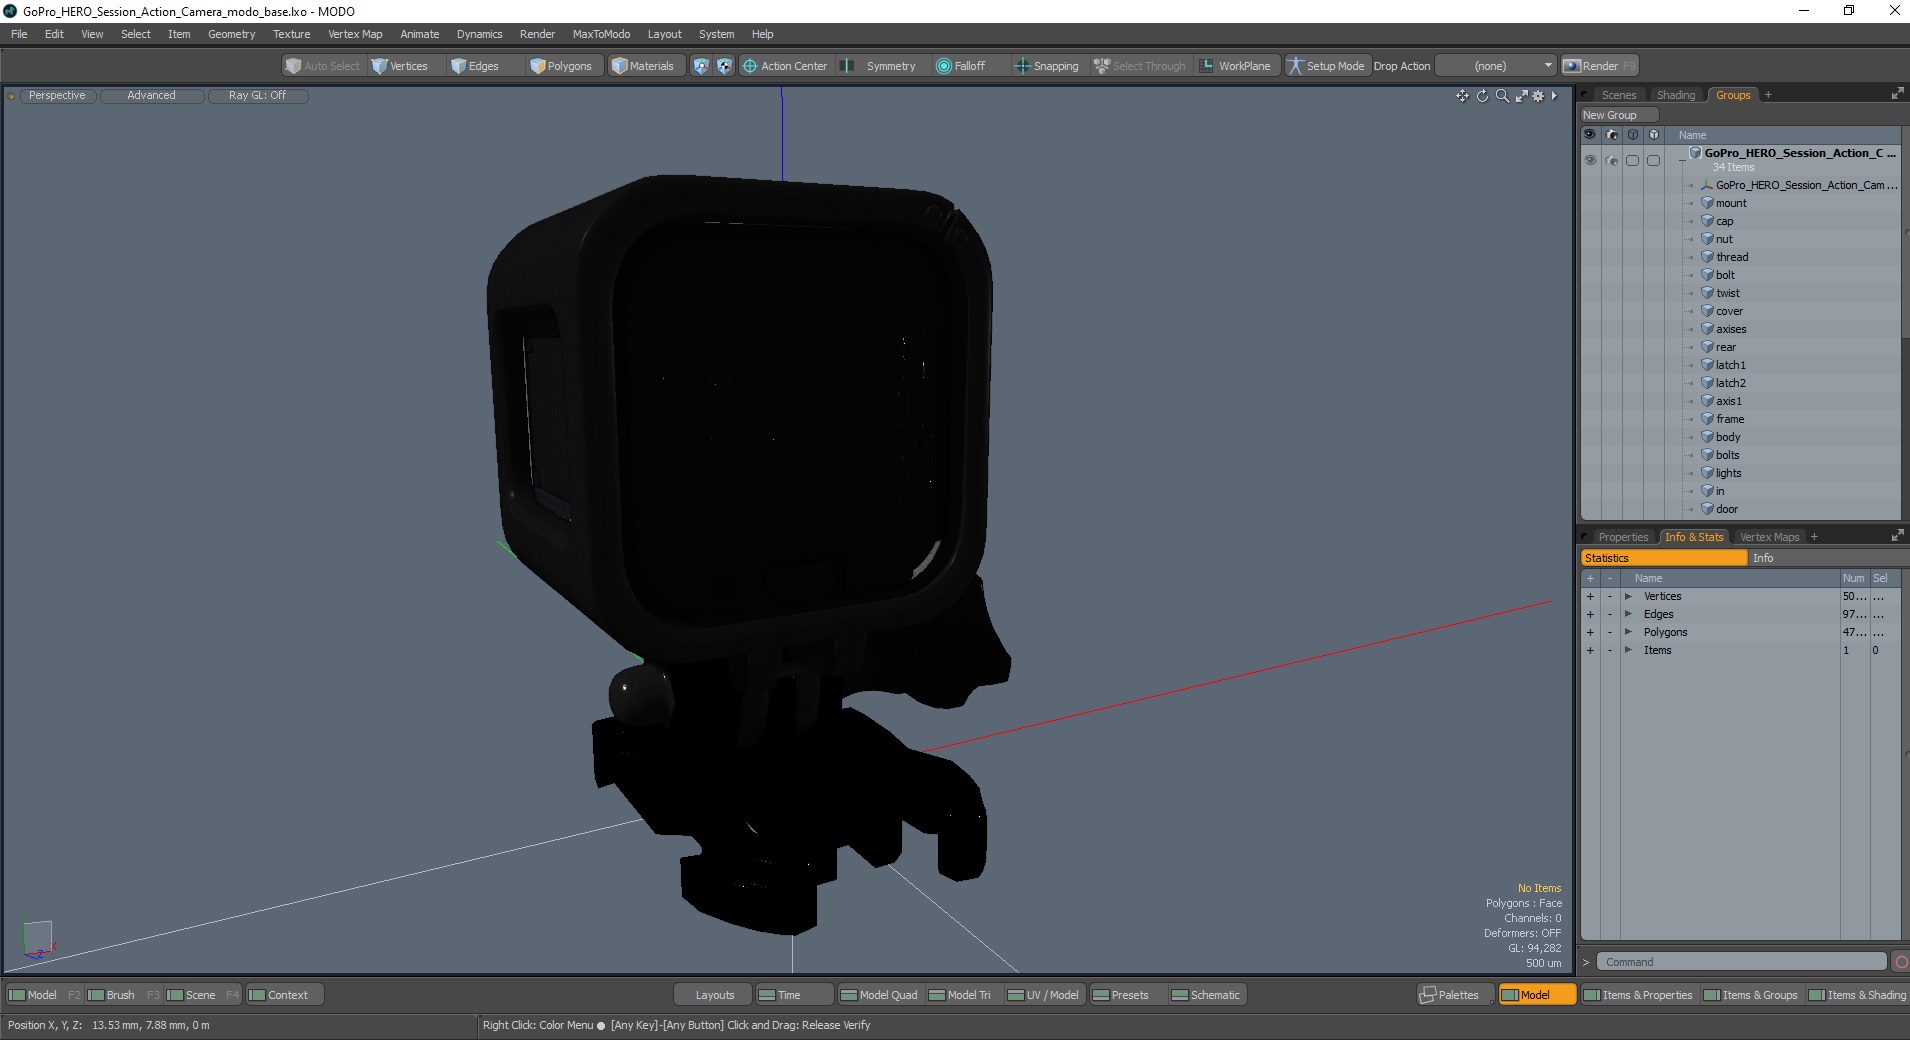Maximize the Groups panel
Image resolution: width=1910 pixels, height=1040 pixels.
click(x=1897, y=94)
